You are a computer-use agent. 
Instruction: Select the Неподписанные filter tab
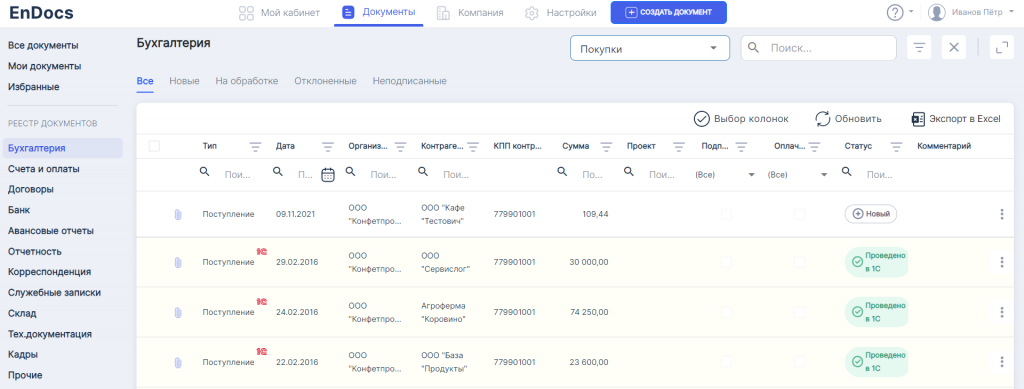409,81
